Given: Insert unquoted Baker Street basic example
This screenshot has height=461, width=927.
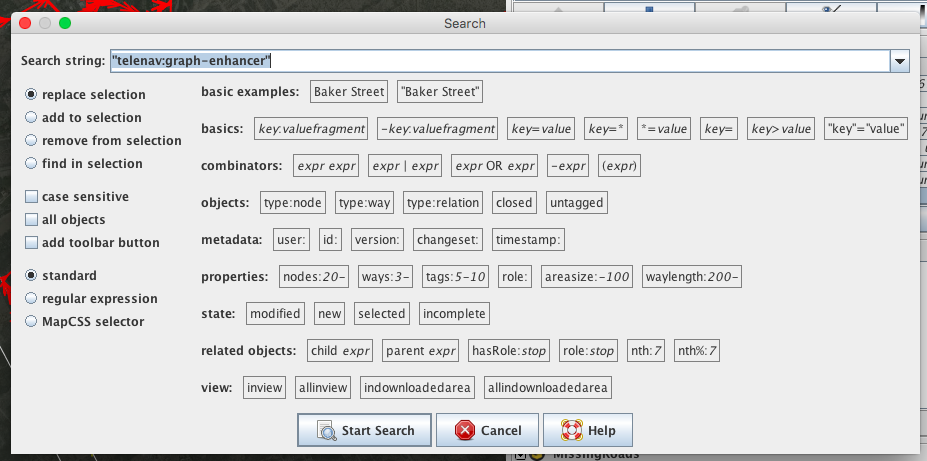Looking at the screenshot, I should (x=349, y=92).
